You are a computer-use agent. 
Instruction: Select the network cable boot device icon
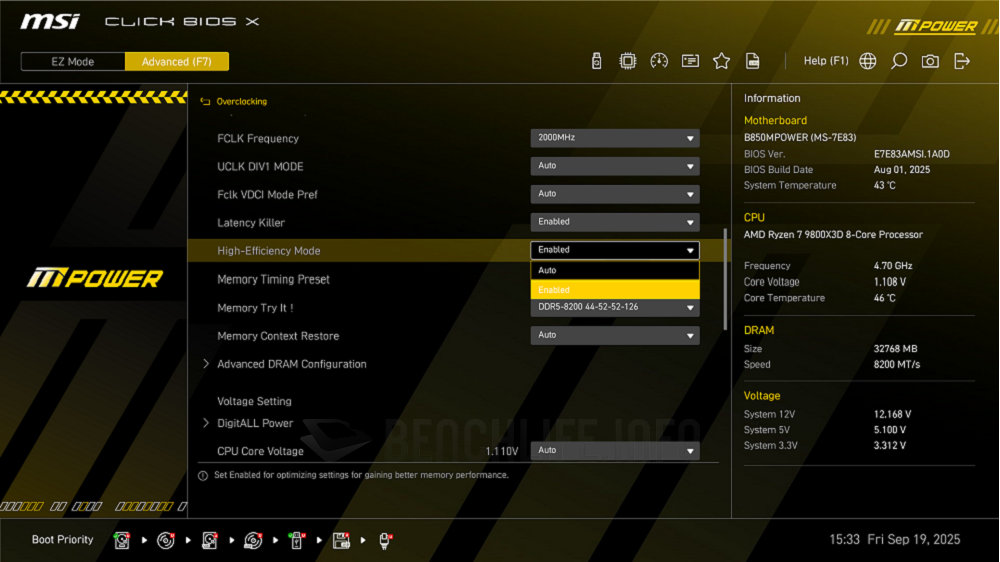coord(385,540)
